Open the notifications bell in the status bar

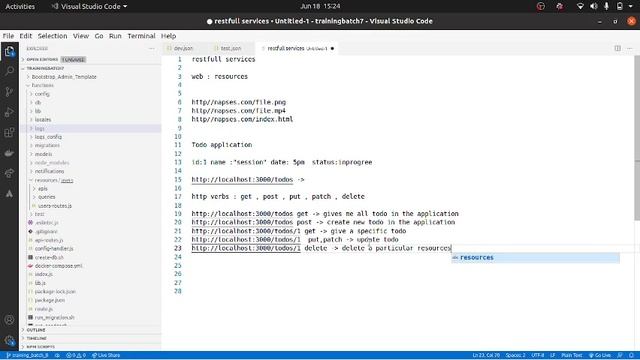[631, 355]
